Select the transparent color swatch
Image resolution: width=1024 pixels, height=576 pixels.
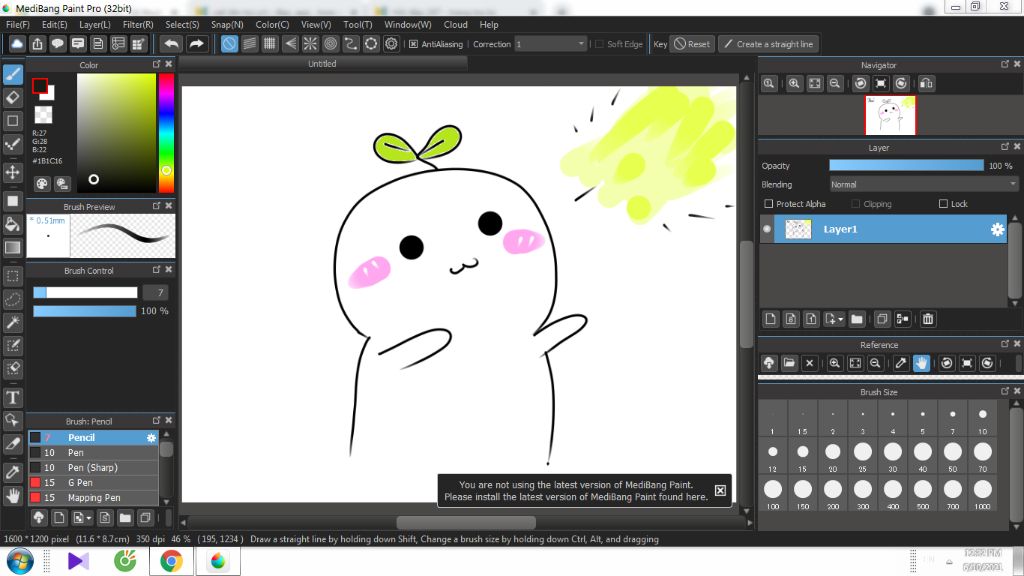pyautogui.click(x=43, y=115)
